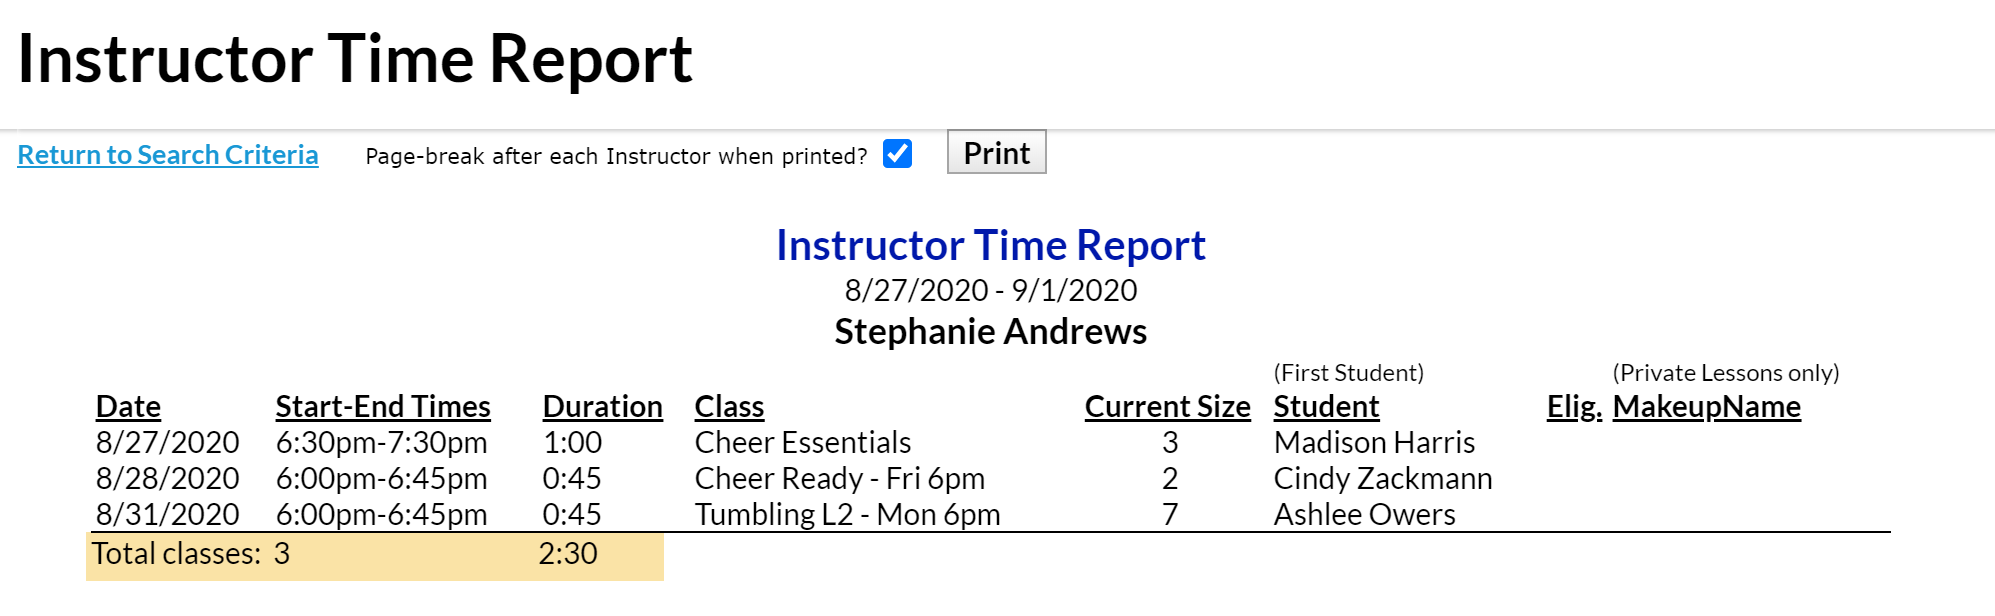1995x616 pixels.
Task: Click student name Madison Harris
Action: coord(1374,442)
